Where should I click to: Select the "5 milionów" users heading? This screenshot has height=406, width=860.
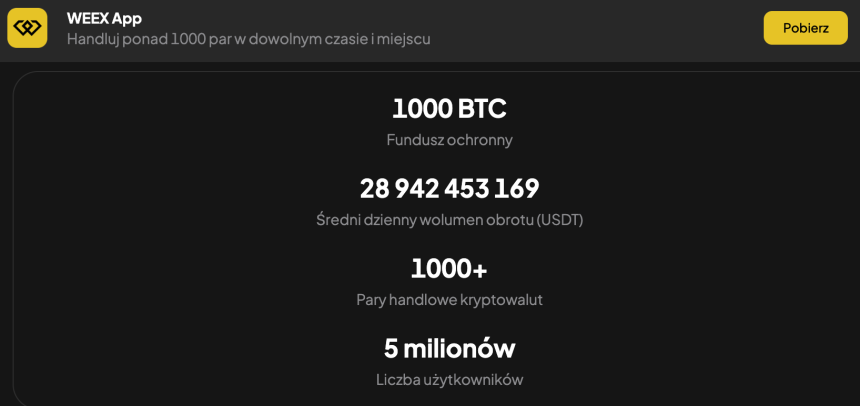(449, 348)
